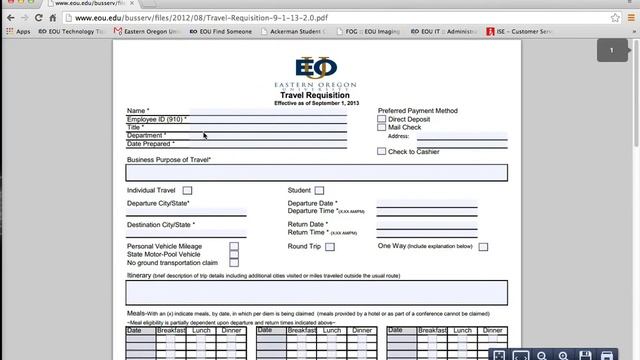Check the Mail Check box
The image size is (640, 360).
point(381,127)
